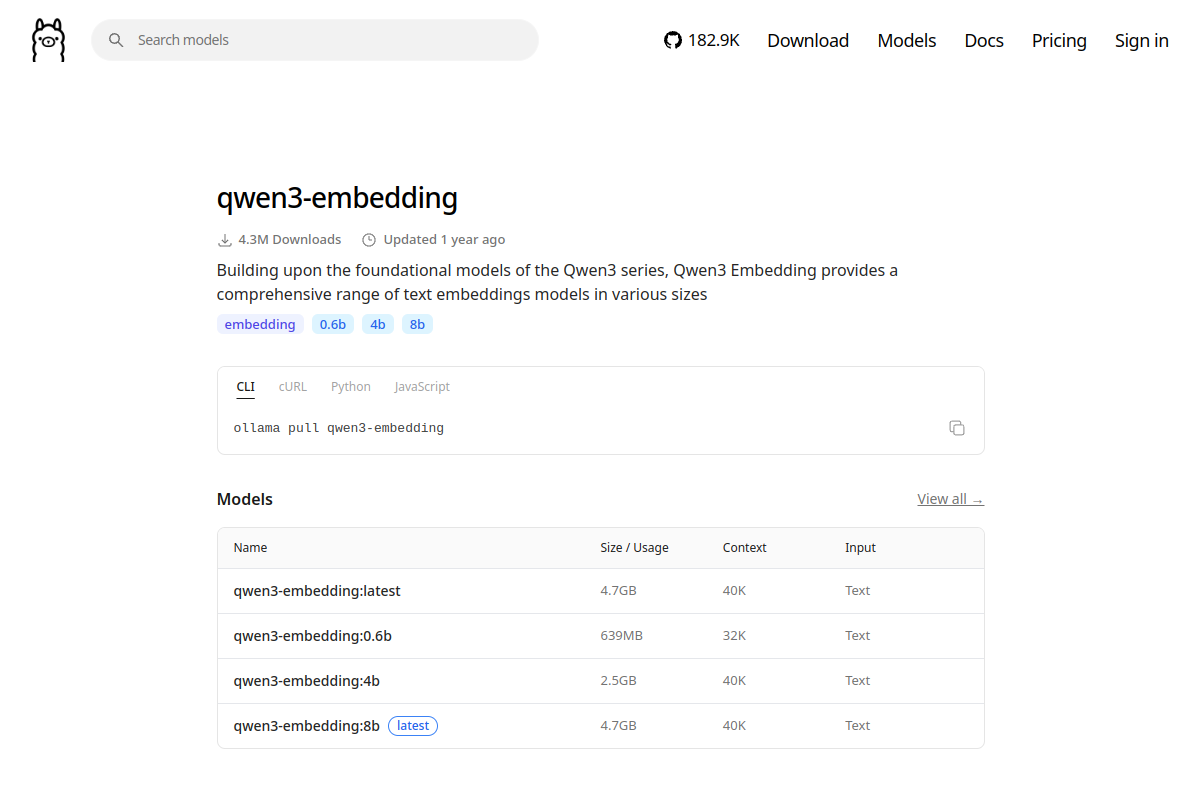Click the latest badge on 8b row

[413, 726]
